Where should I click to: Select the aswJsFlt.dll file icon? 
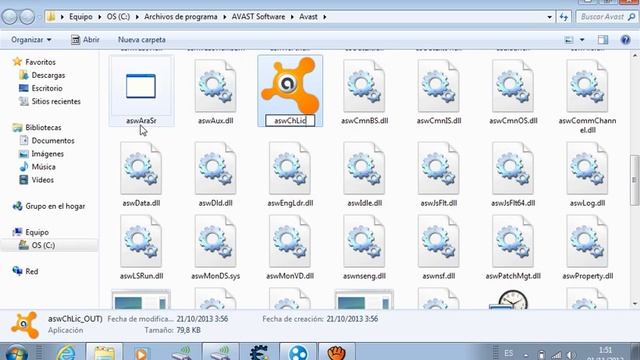pos(438,168)
